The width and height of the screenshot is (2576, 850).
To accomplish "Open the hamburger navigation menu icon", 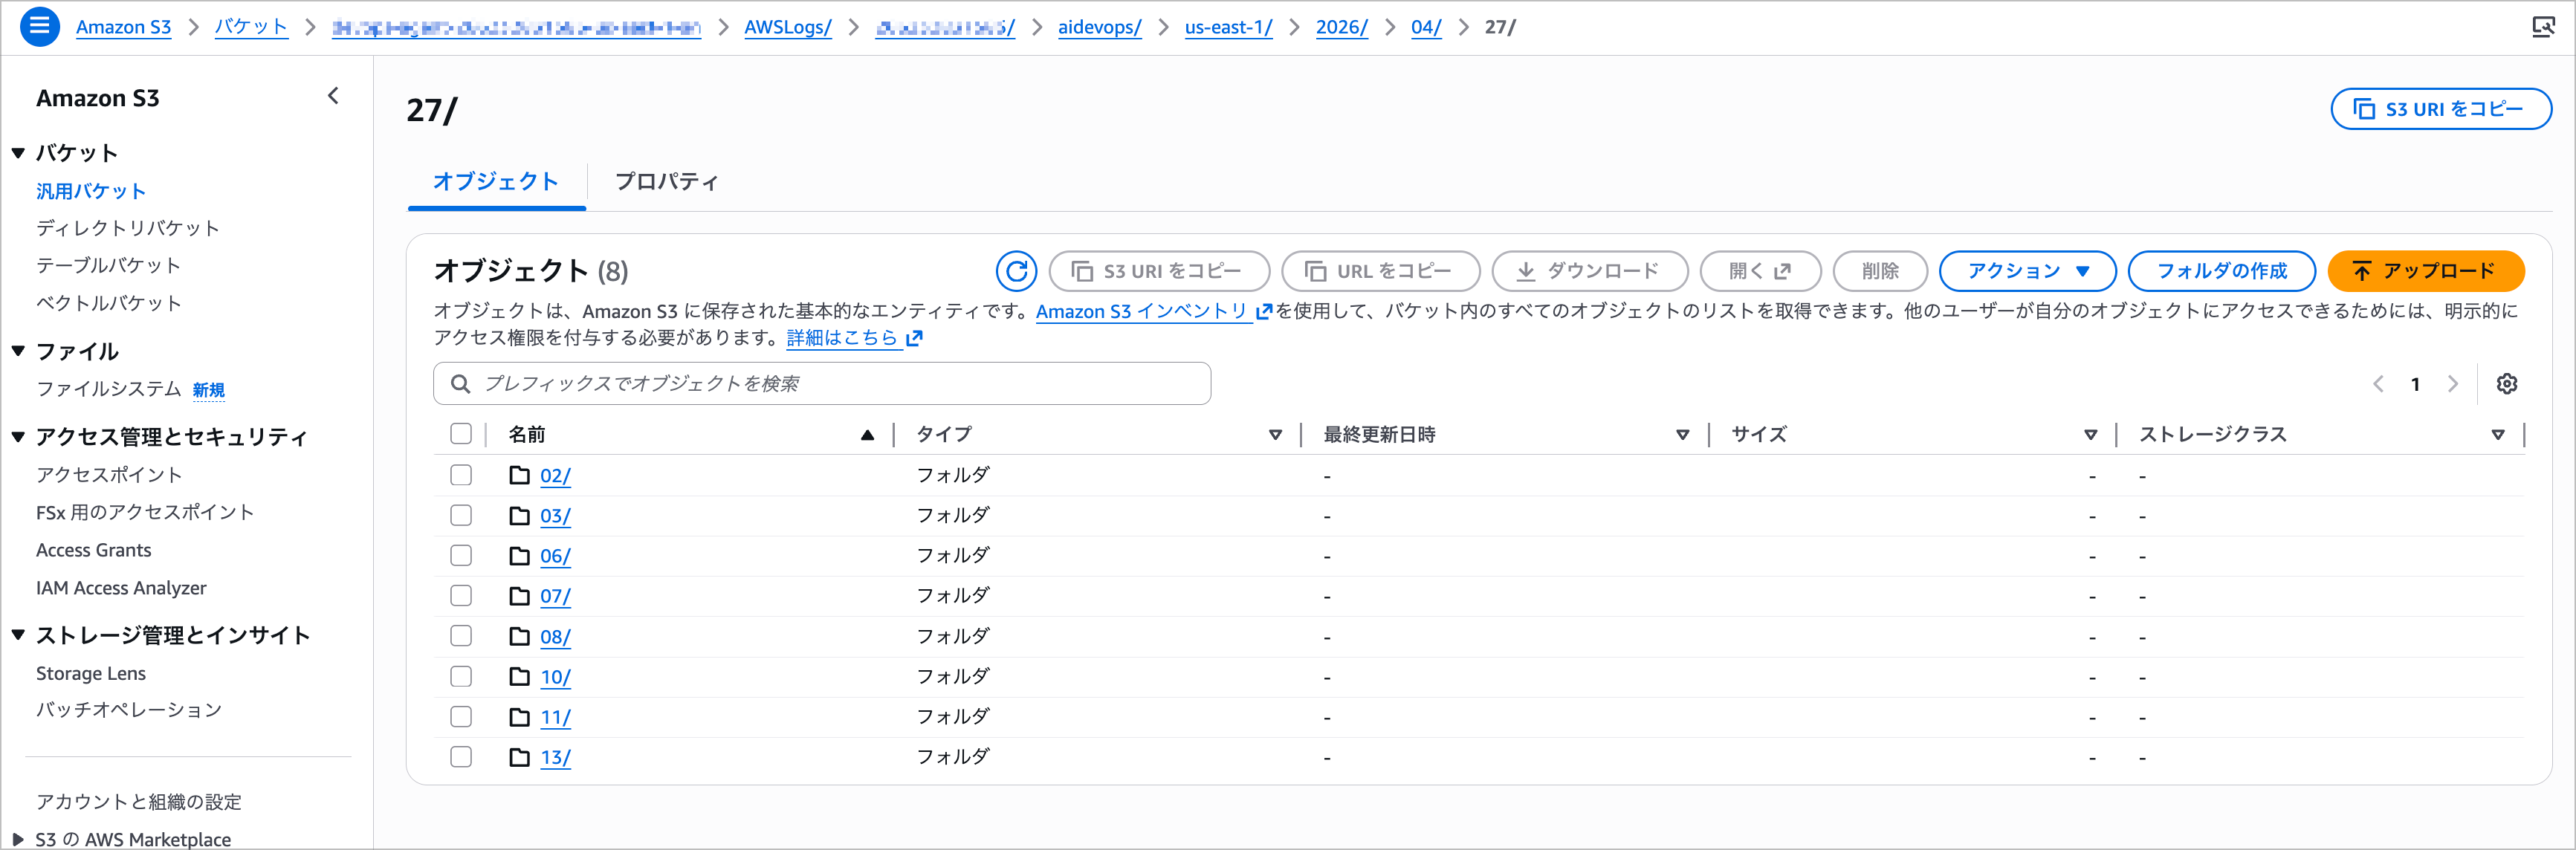I will click(39, 27).
